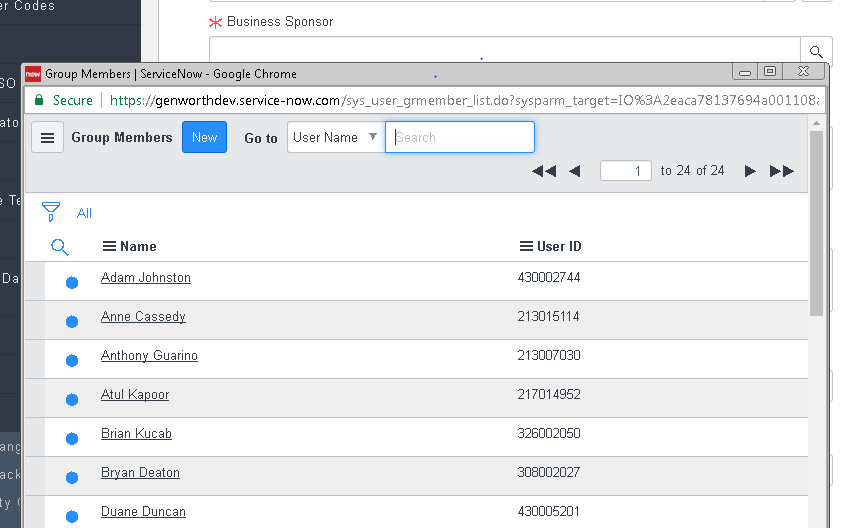Click into the Search input box
Viewport: 852px width, 528px height.
point(460,137)
